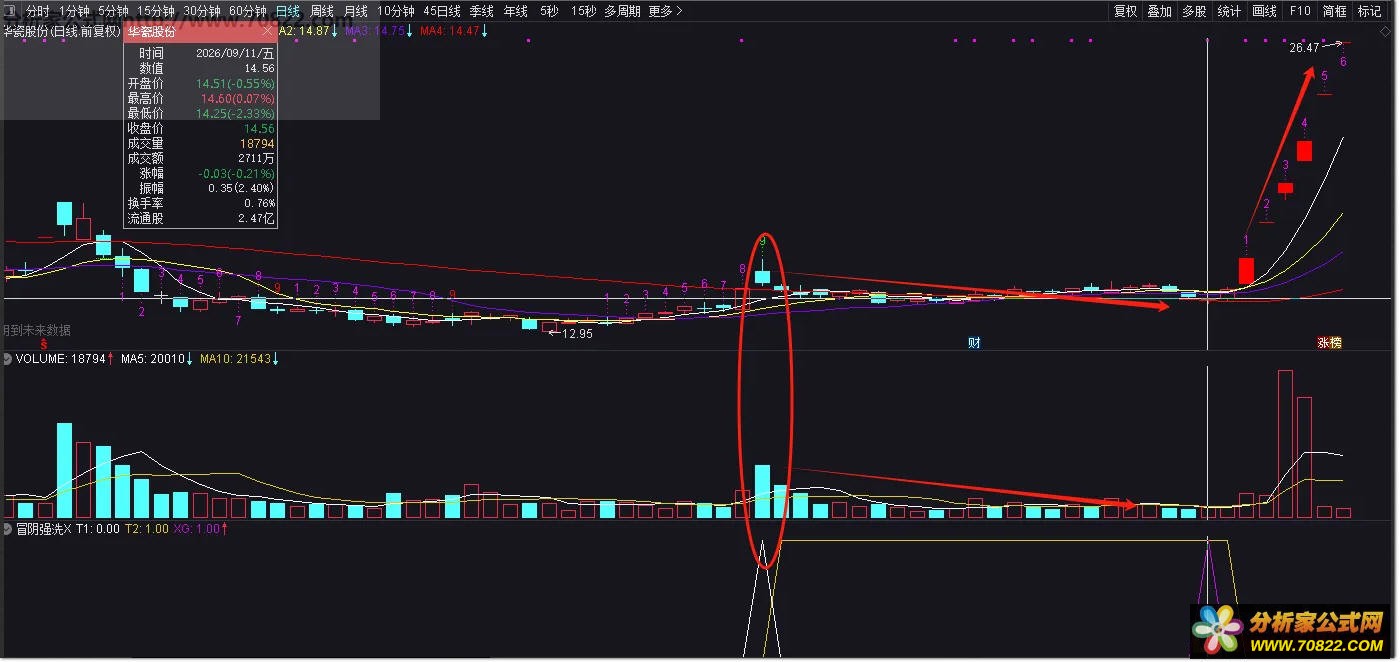Click the 26.47 high price label
This screenshot has width=1400, height=662.
click(x=1304, y=47)
